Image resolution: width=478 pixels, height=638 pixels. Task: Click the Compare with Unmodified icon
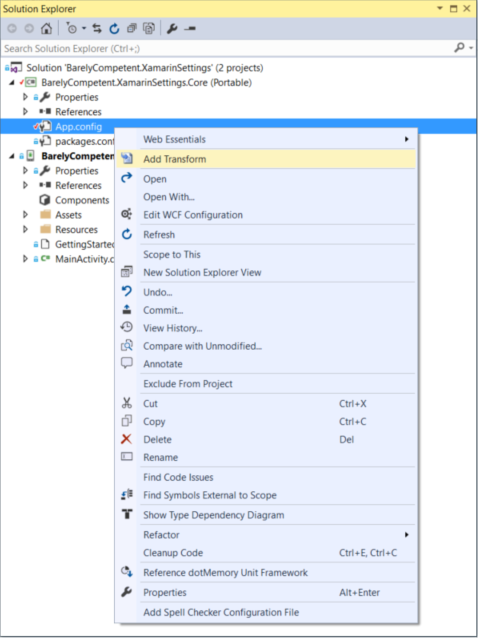tap(127, 346)
